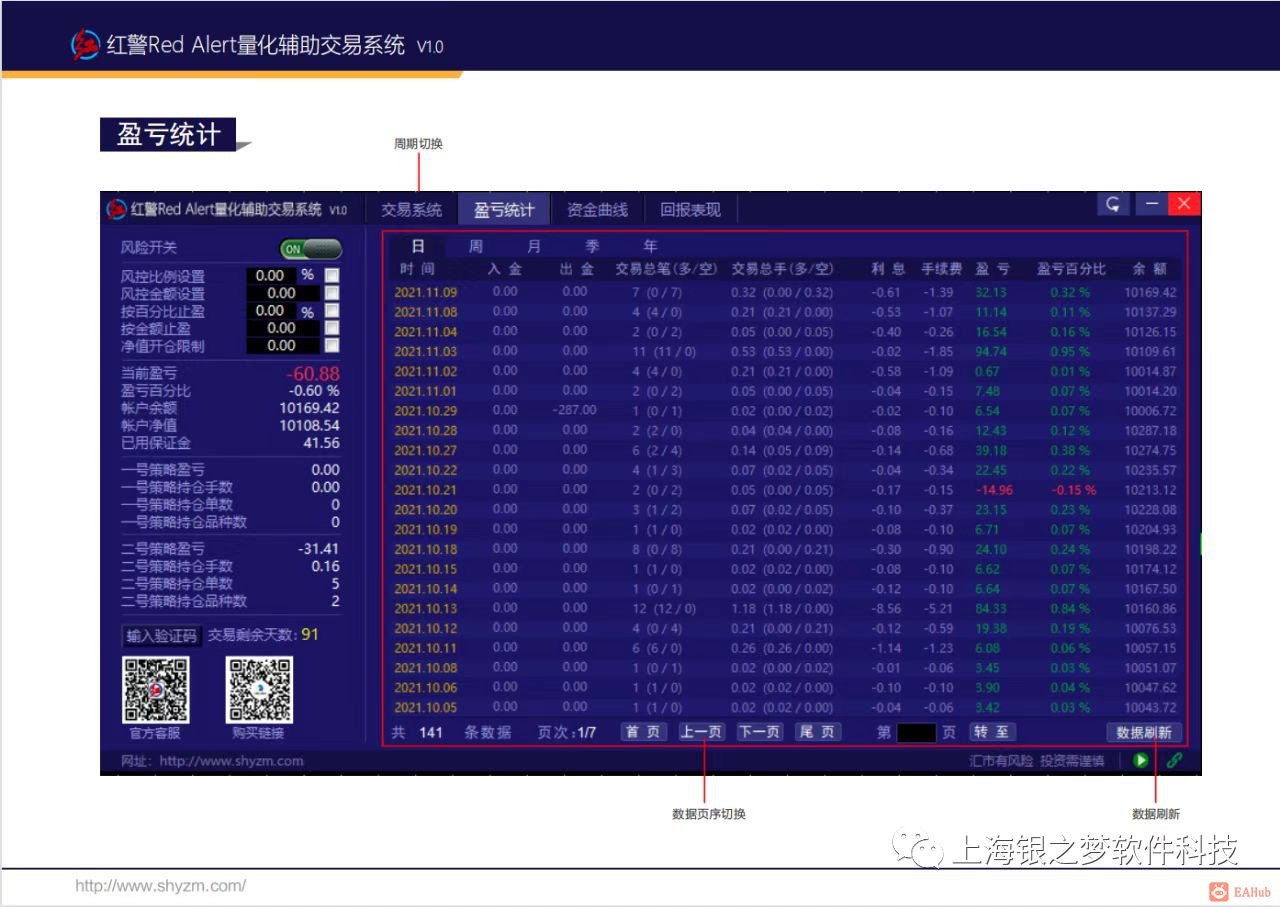The image size is (1280, 907).
Task: Click the -60.88 current profit value
Action: click(x=312, y=373)
